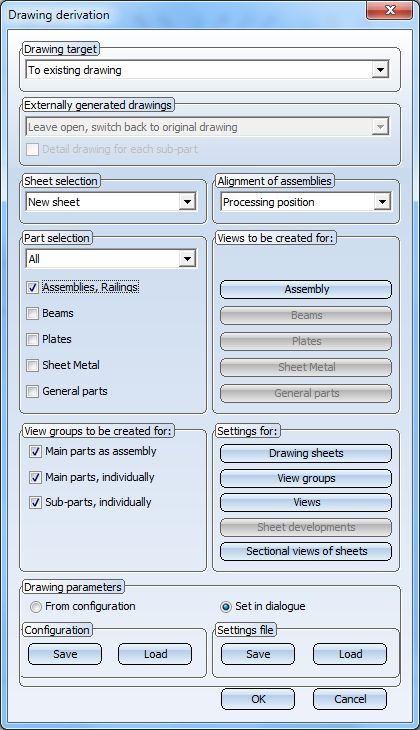The image size is (420, 730).
Task: Uncheck Assemblies, Railings checkbox
Action: (32, 288)
